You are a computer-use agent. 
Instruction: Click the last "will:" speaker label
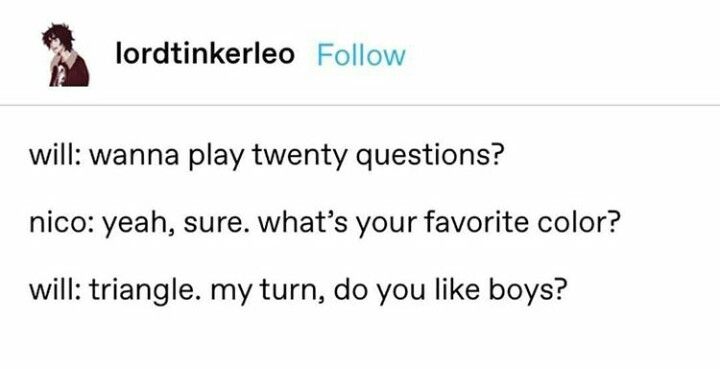click(56, 290)
